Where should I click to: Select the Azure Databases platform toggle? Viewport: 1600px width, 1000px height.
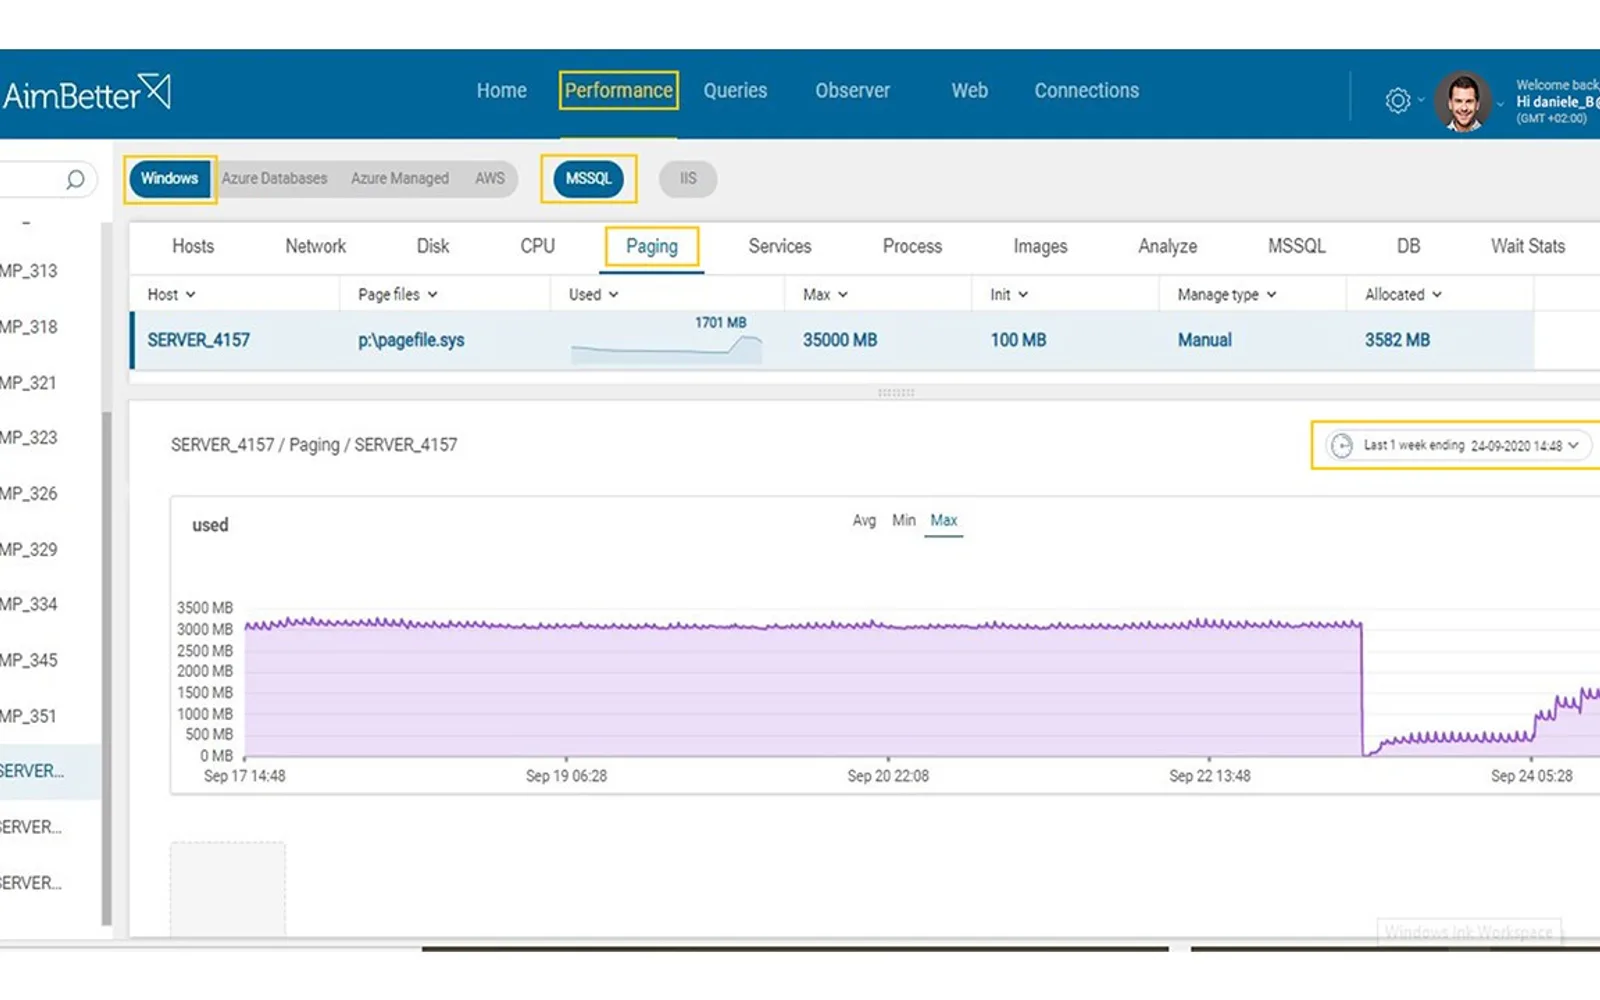[274, 178]
